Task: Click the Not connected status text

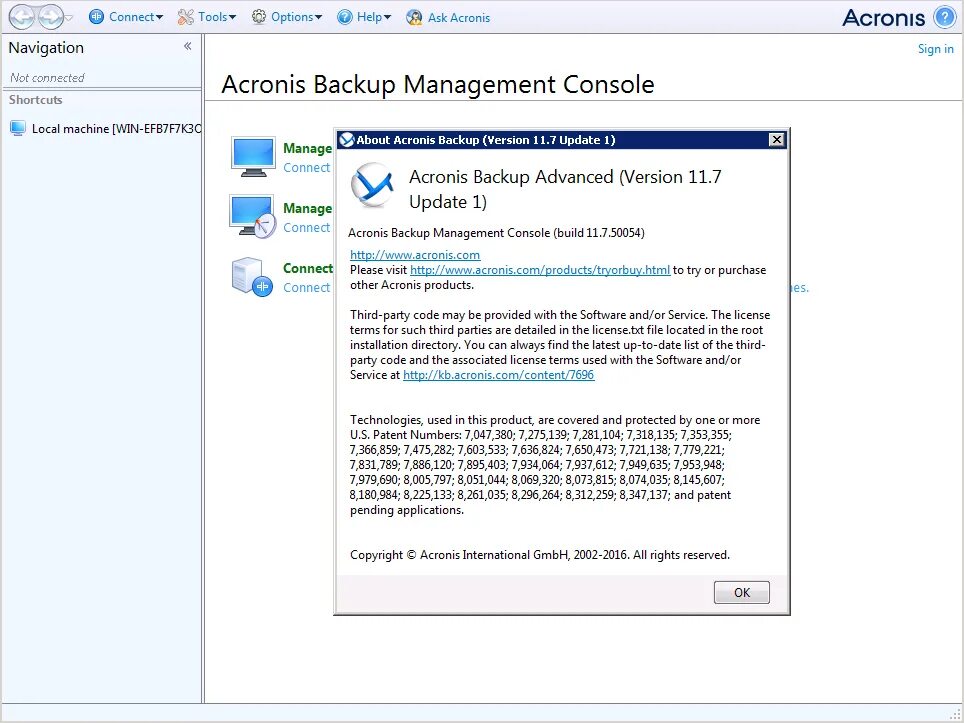Action: (x=47, y=77)
